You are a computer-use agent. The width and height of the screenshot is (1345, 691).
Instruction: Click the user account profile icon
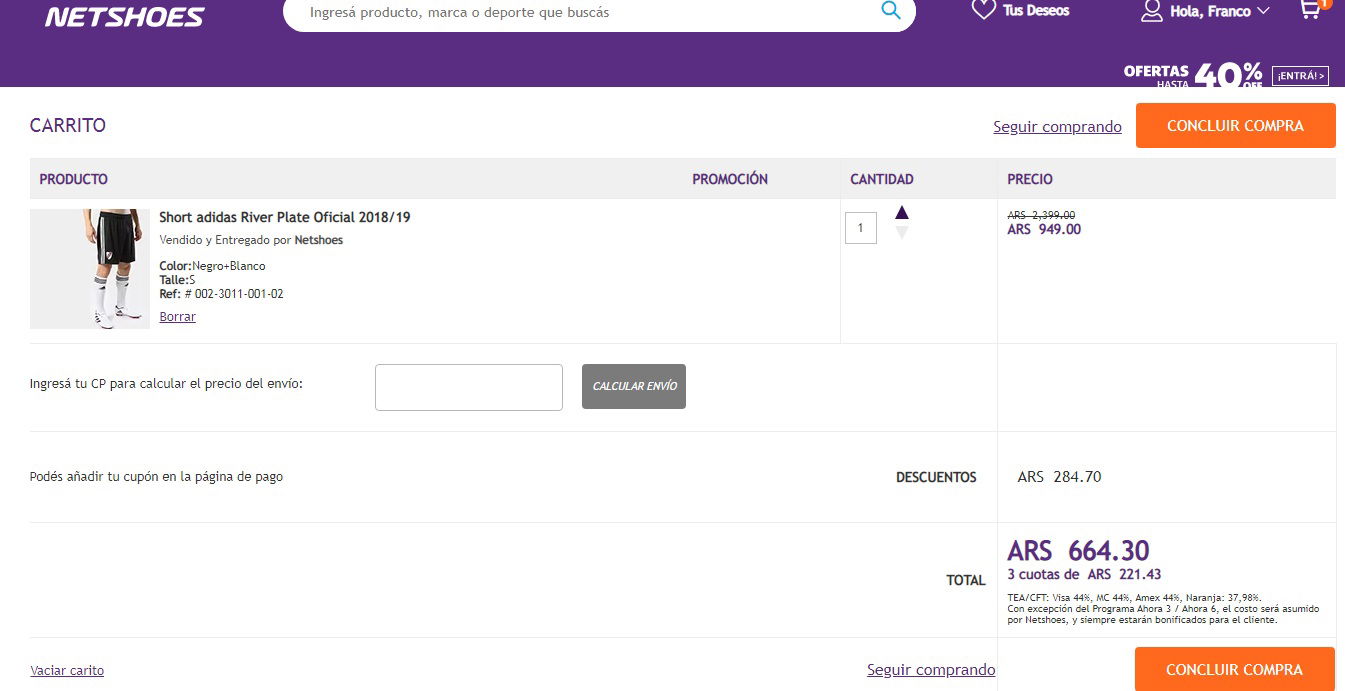pos(1152,11)
